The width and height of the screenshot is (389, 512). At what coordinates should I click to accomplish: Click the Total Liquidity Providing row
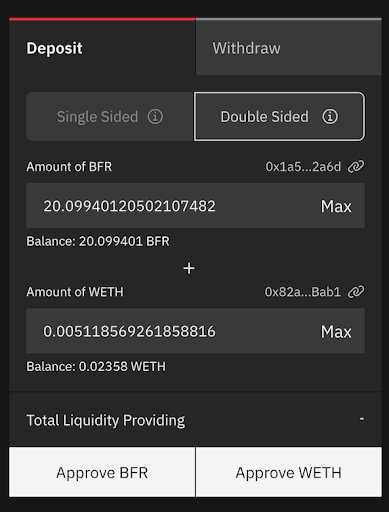click(195, 420)
